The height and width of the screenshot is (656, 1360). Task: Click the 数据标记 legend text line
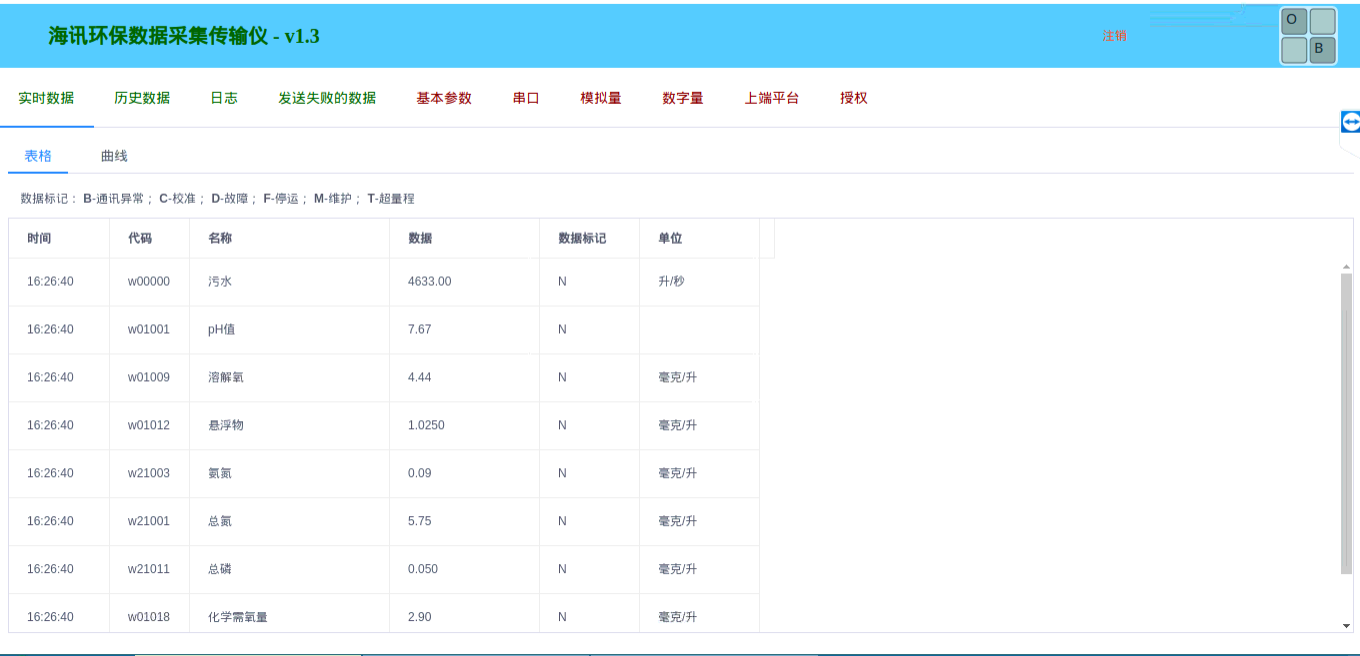[x=217, y=199]
